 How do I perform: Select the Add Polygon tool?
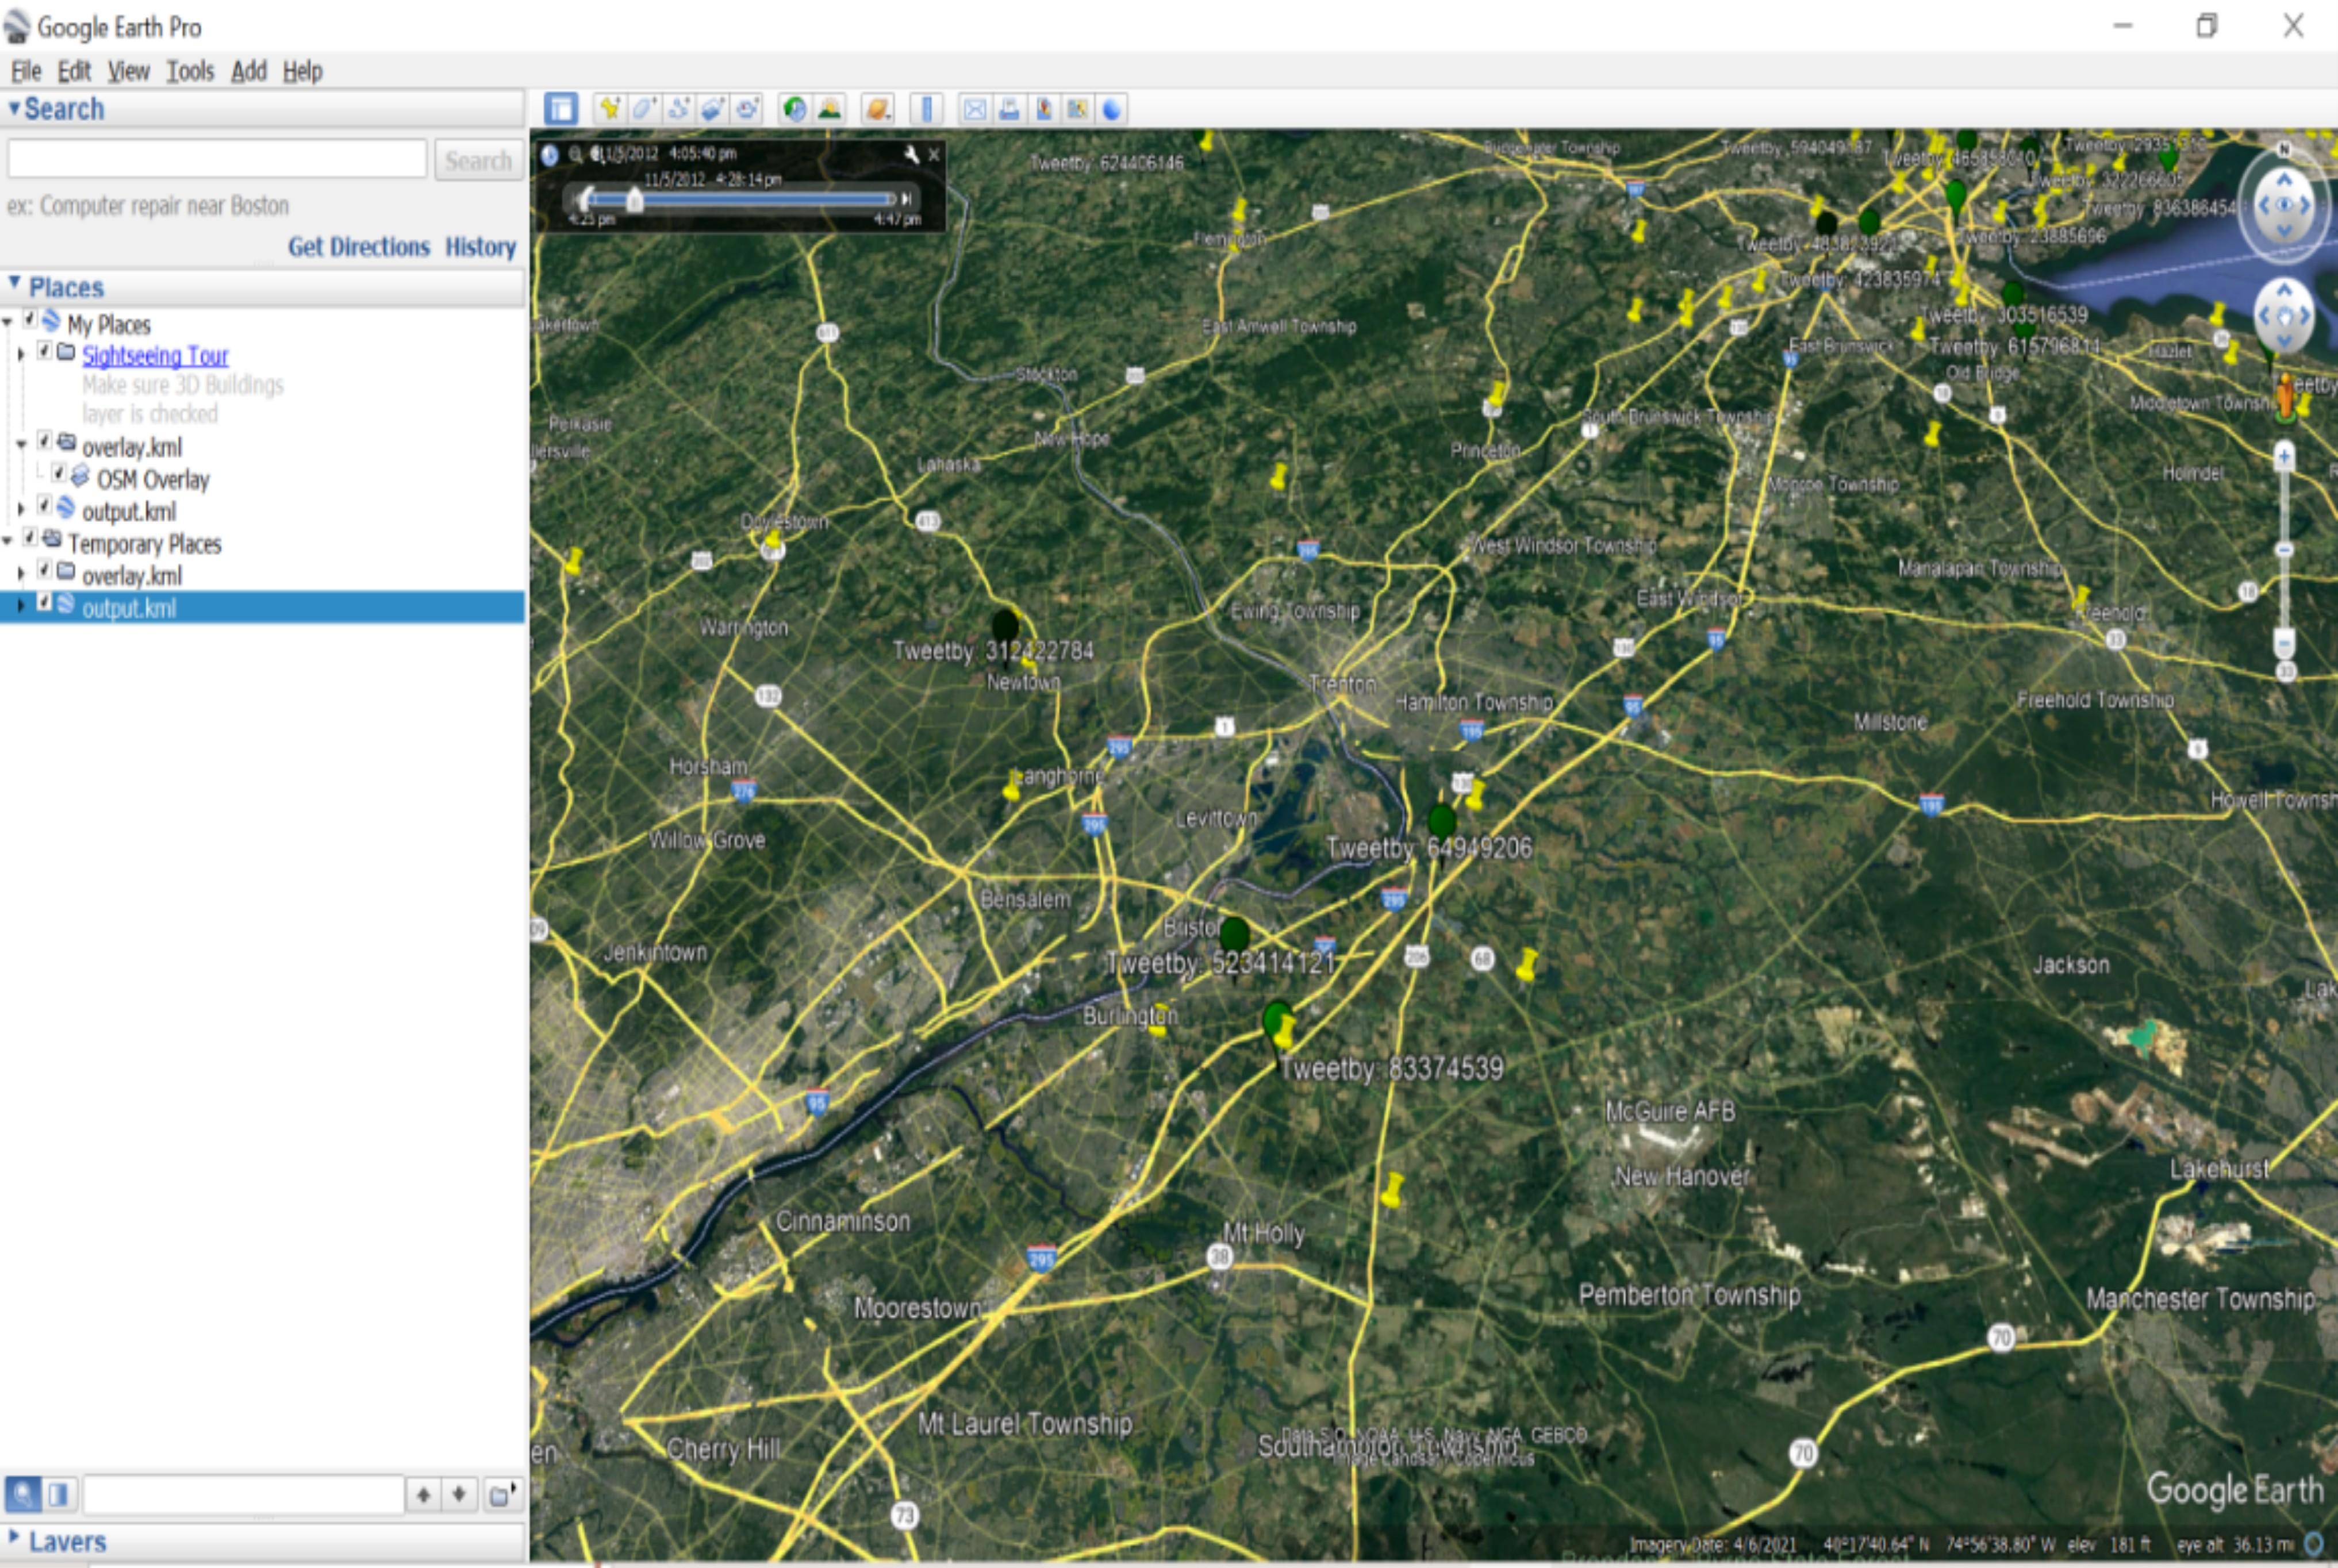click(x=644, y=108)
